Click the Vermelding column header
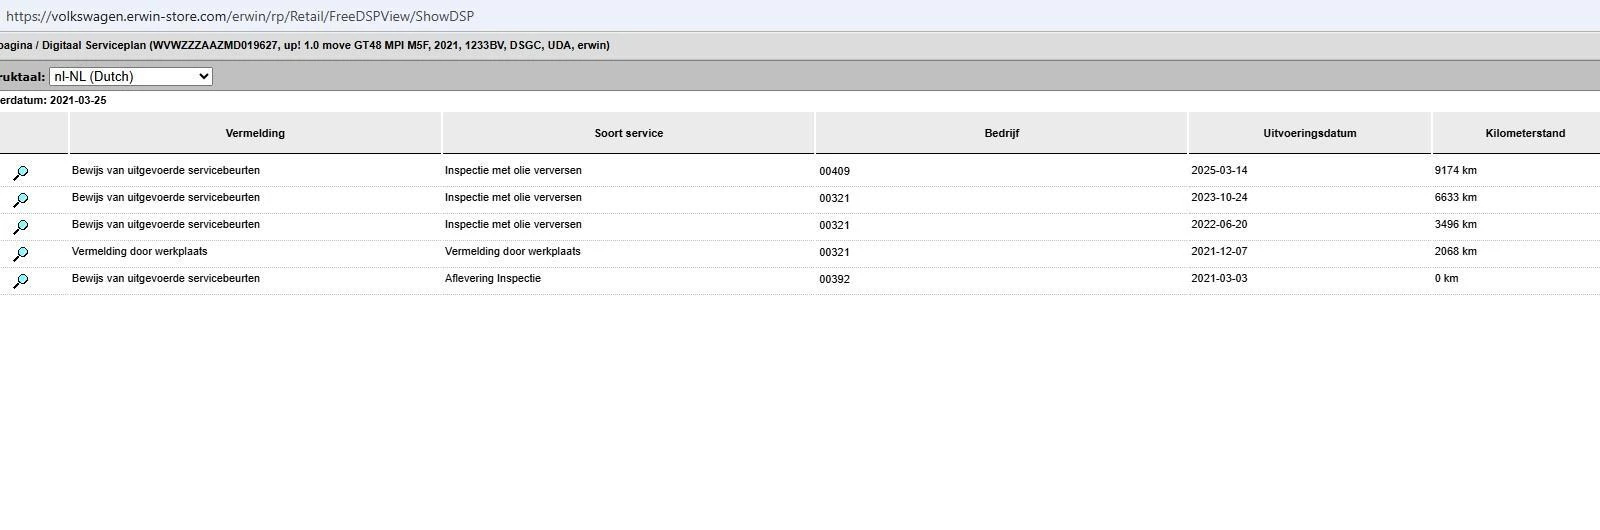 pos(255,133)
